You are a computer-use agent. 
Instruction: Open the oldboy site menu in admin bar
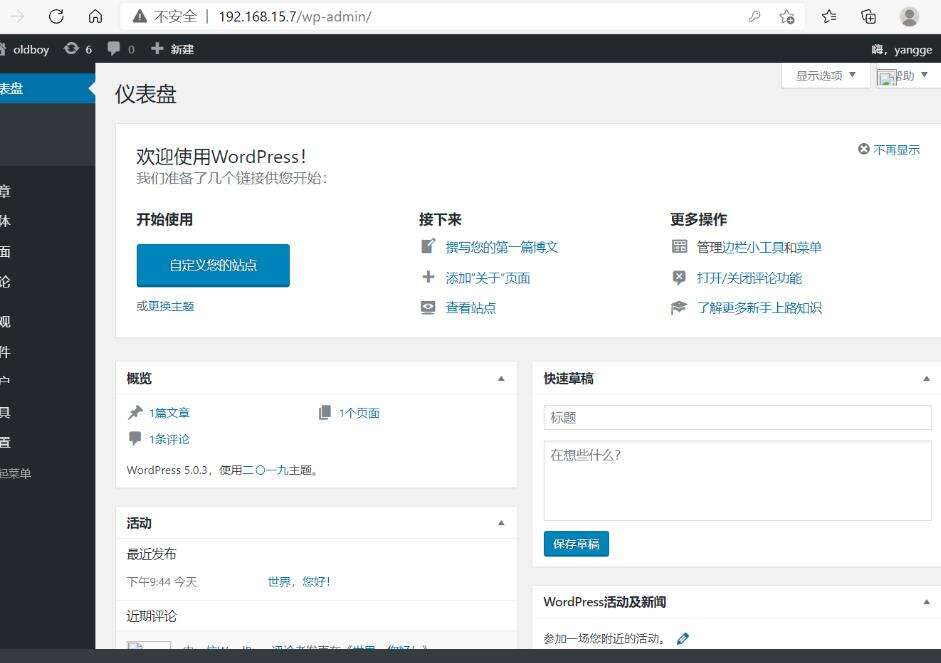(25, 49)
